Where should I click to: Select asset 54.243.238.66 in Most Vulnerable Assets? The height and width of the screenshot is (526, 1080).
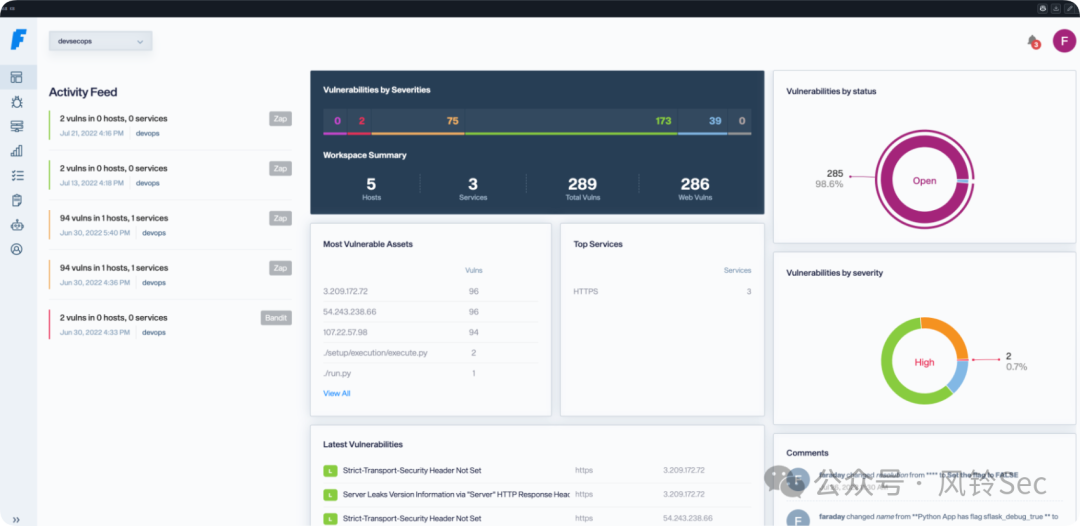tap(348, 312)
